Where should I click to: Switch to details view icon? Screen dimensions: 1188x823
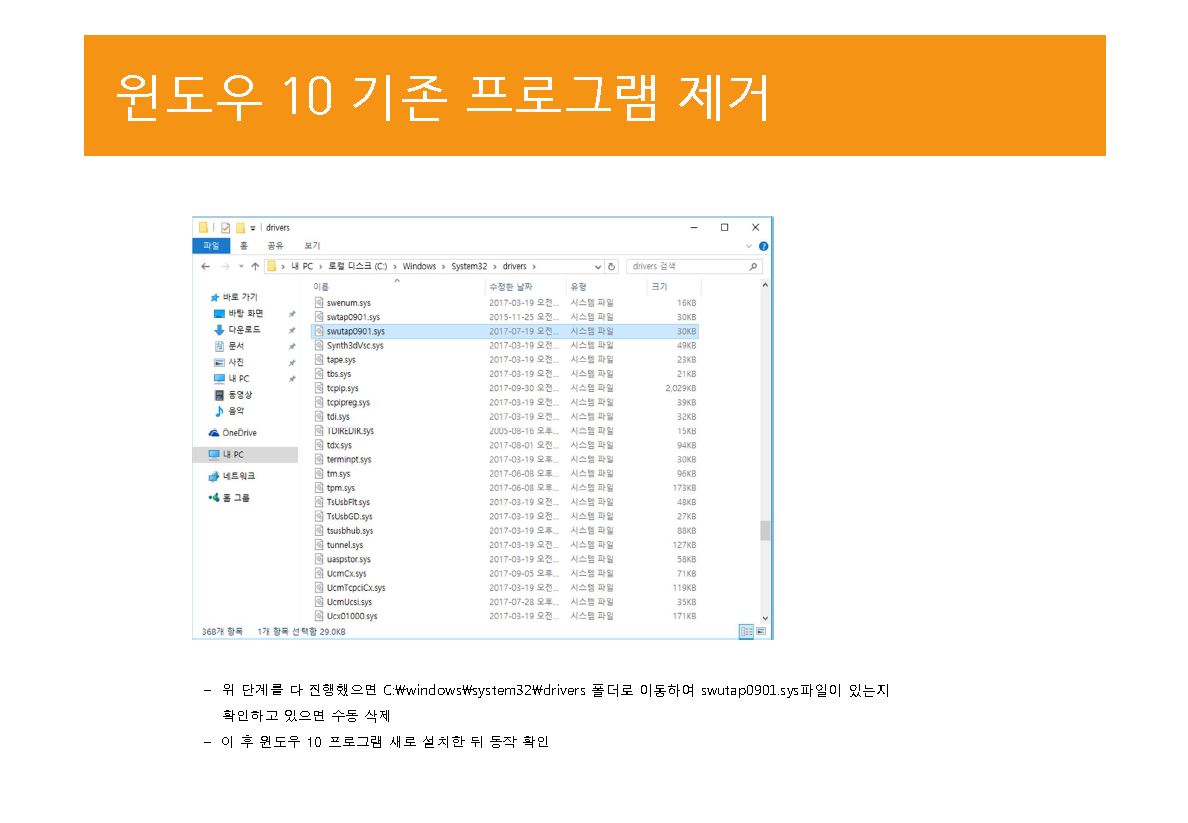tap(746, 632)
